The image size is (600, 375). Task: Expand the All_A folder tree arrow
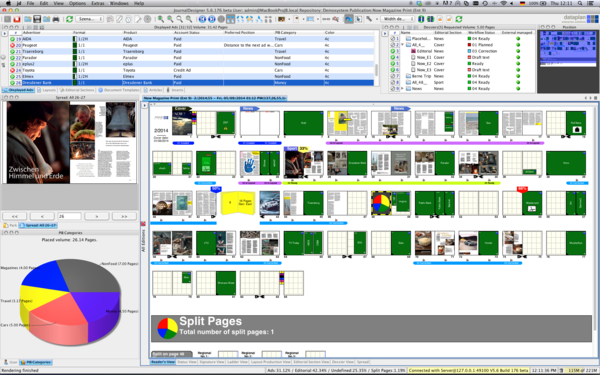403,45
